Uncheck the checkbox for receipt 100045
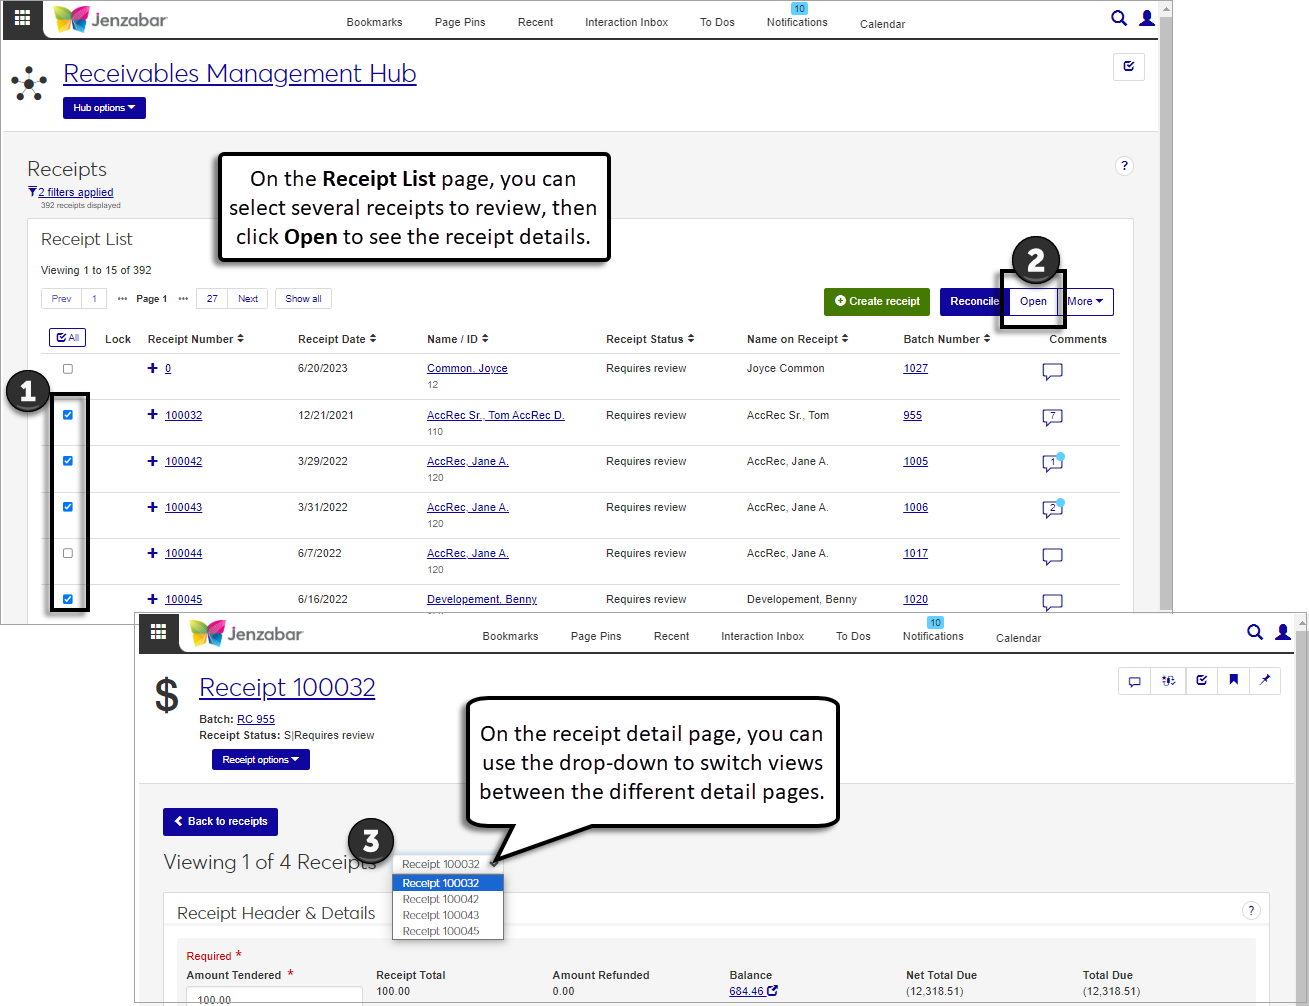1309x1006 pixels. 68,599
